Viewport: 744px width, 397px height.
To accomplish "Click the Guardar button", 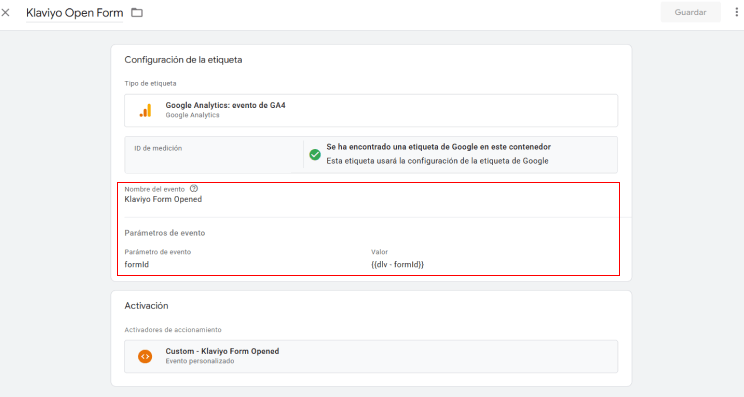I will (x=690, y=12).
